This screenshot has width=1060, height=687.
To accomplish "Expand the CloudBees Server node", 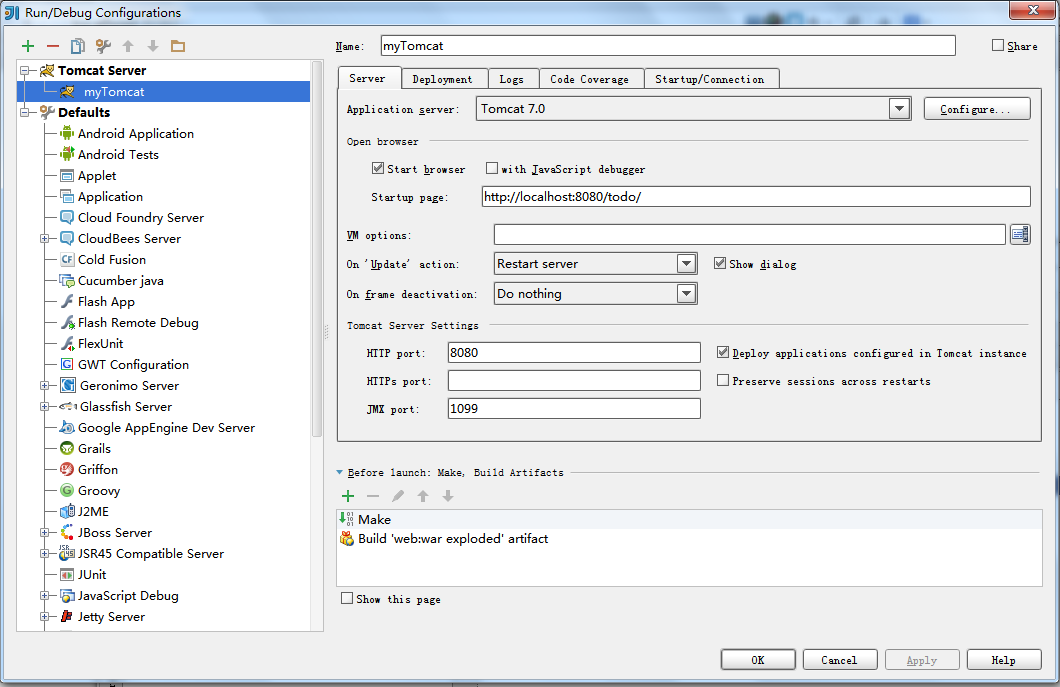I will pos(45,239).
